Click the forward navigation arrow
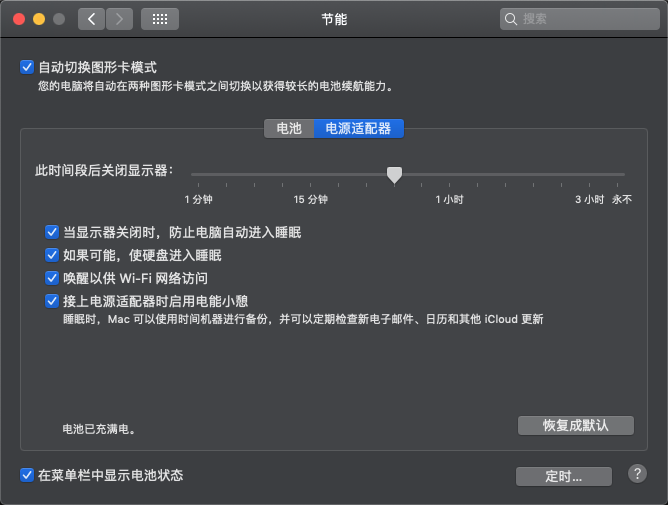 (x=119, y=19)
